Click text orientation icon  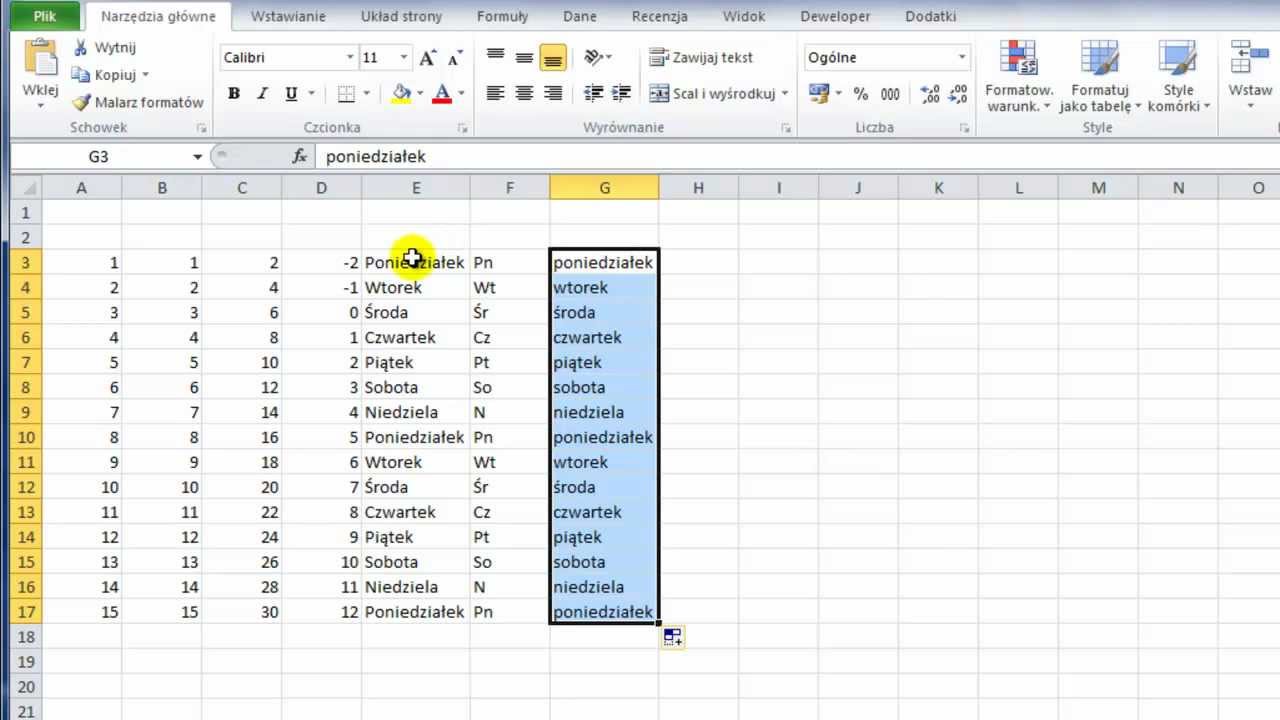click(x=594, y=58)
